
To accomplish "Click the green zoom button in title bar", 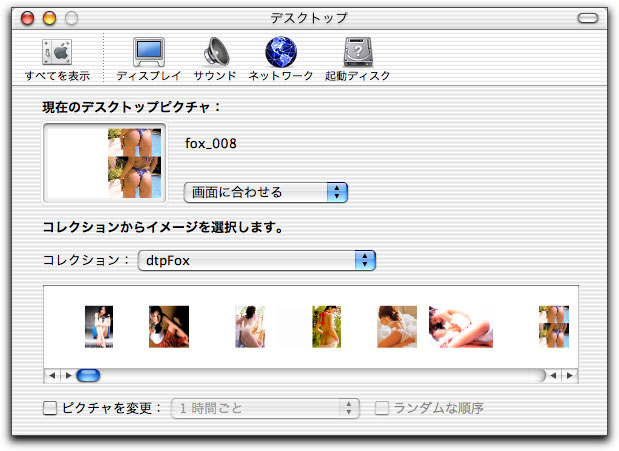I will tap(69, 18).
